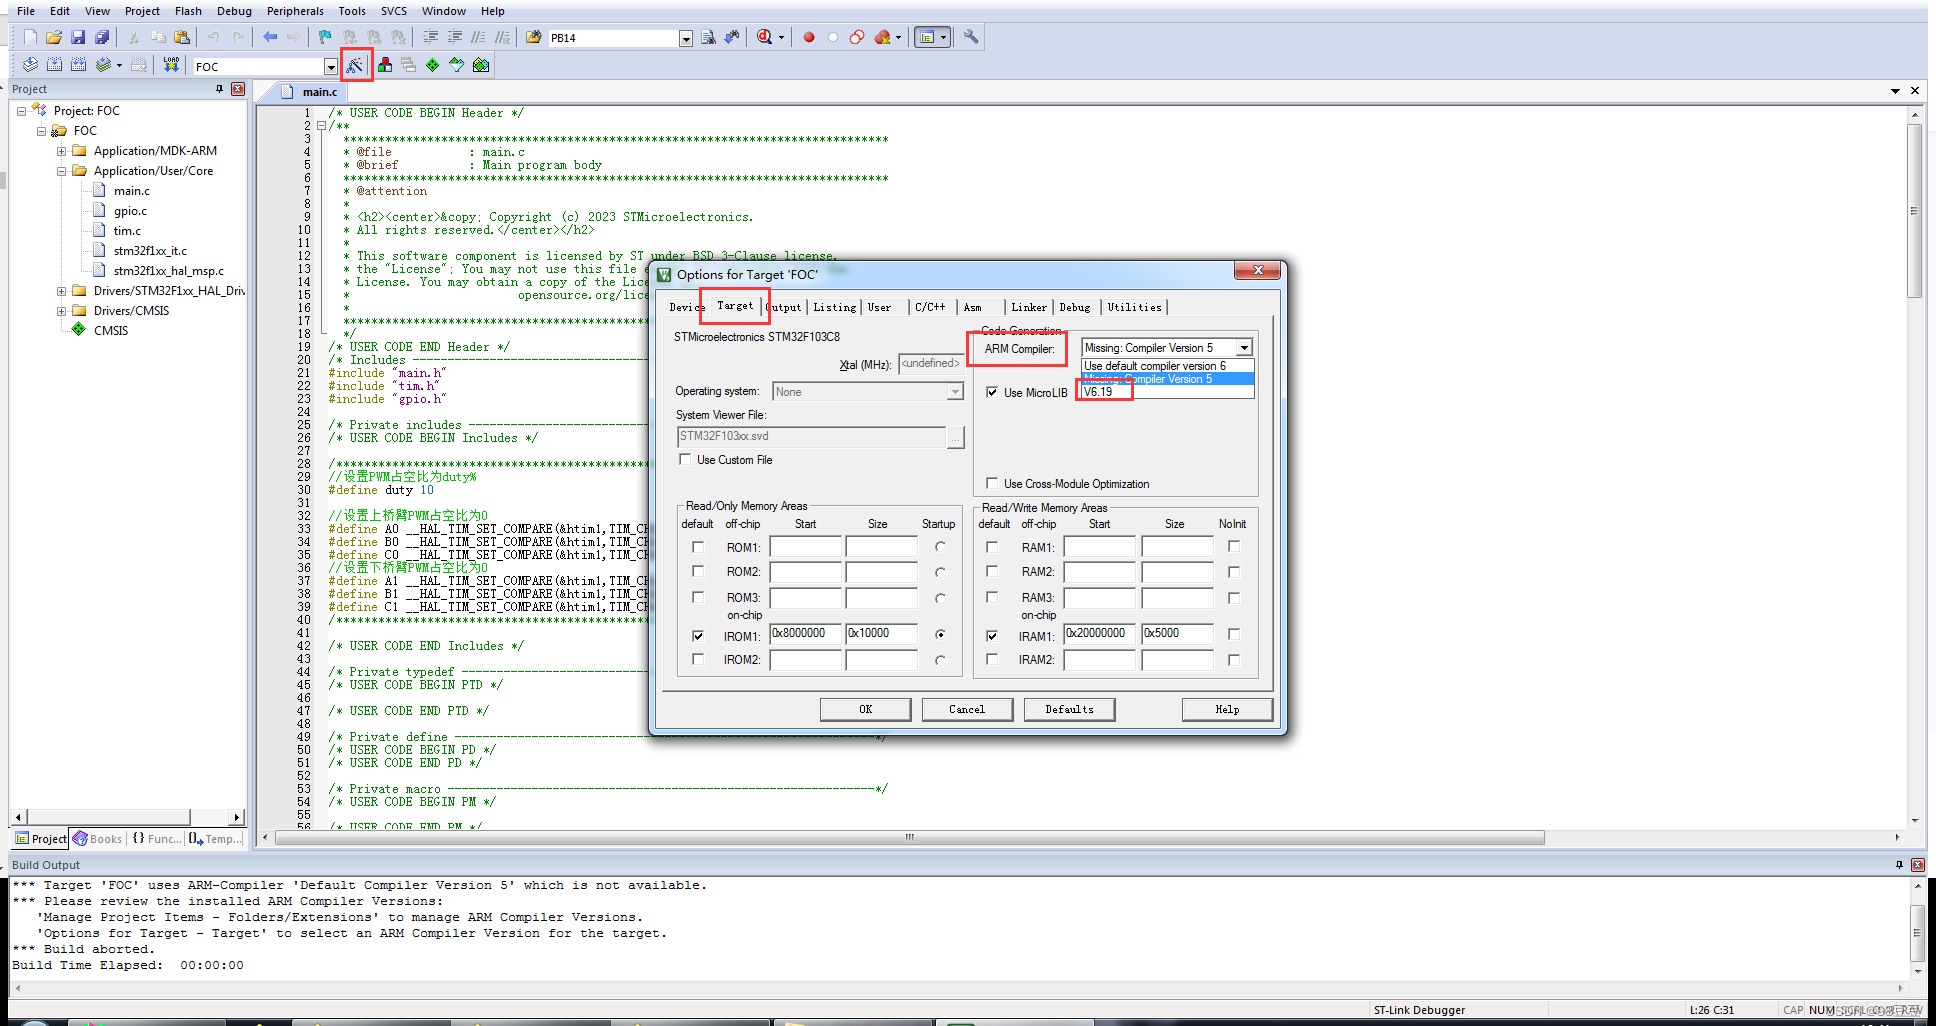The image size is (1936, 1026).
Task: Create a new file from toolbar
Action: [30, 37]
